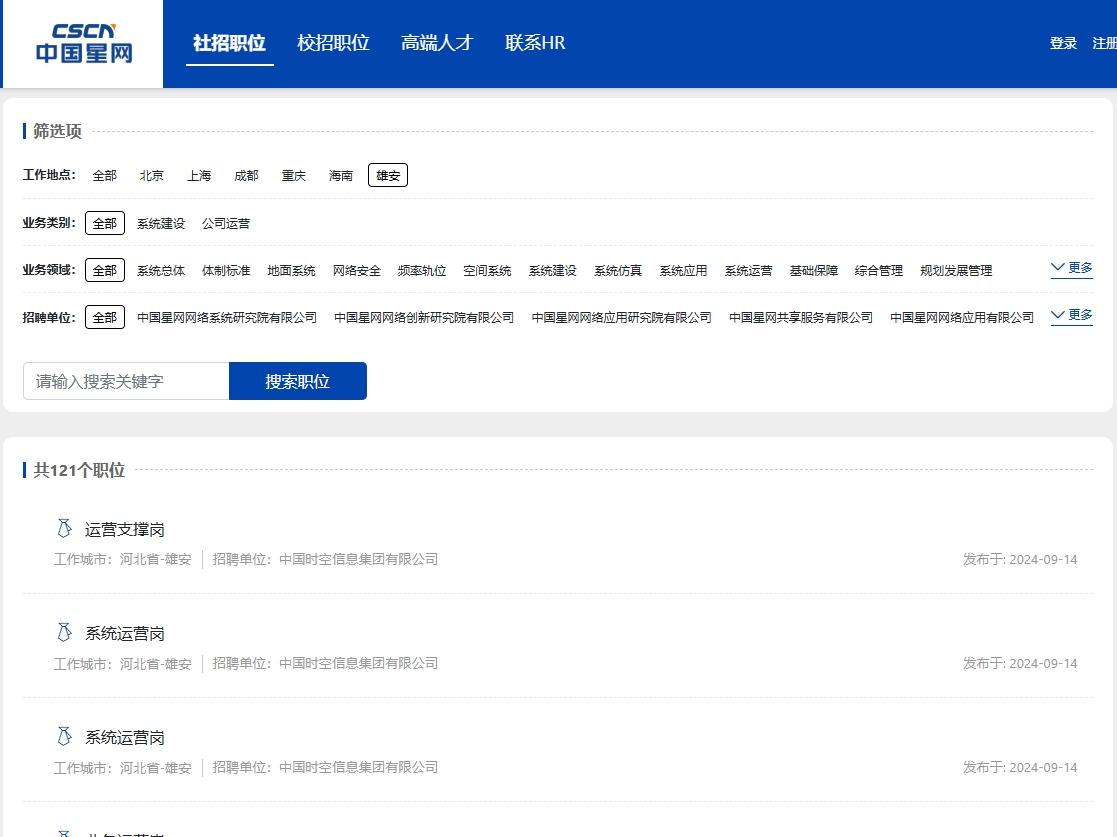Select 全部 under 业务领域
The height and width of the screenshot is (837, 1117).
pos(105,270)
